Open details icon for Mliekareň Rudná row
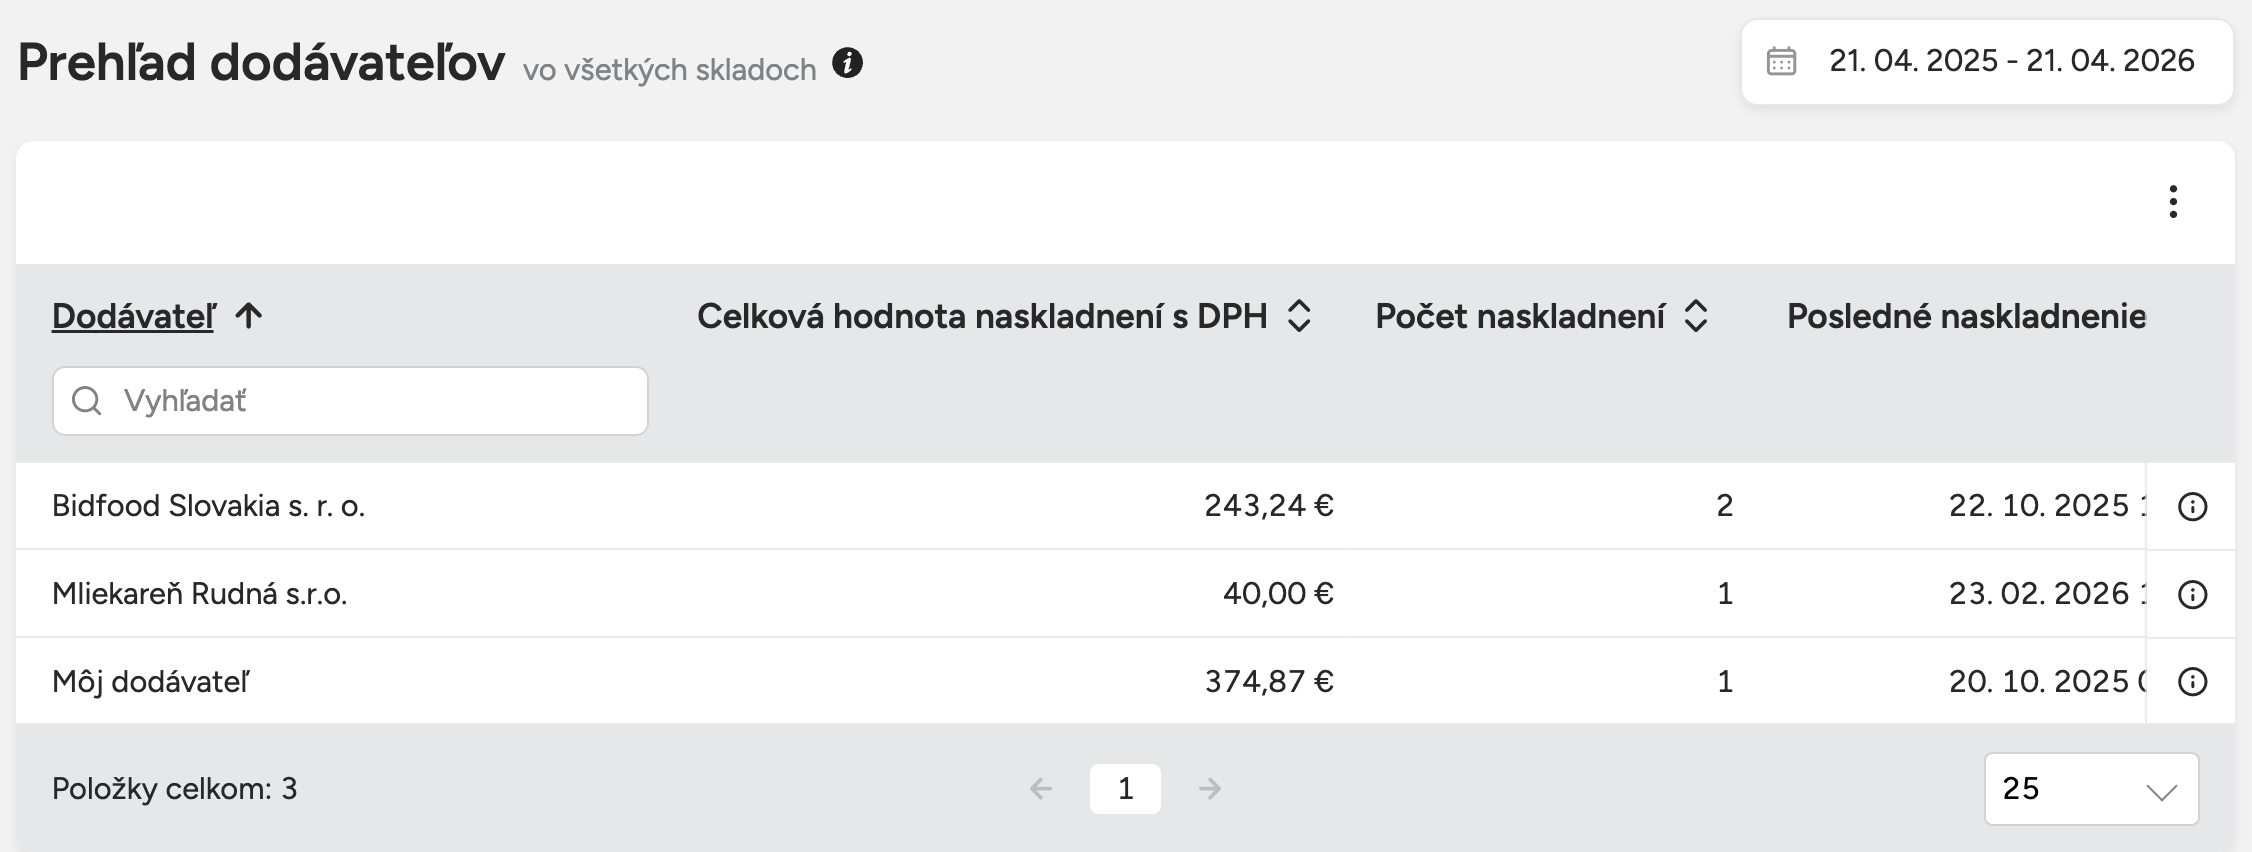 click(x=2192, y=595)
